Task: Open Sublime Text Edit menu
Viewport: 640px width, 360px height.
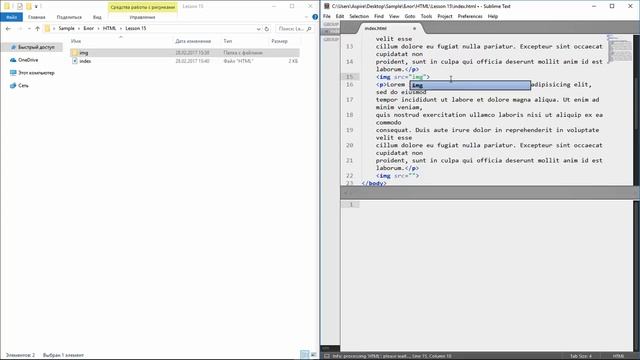Action: tap(340, 16)
